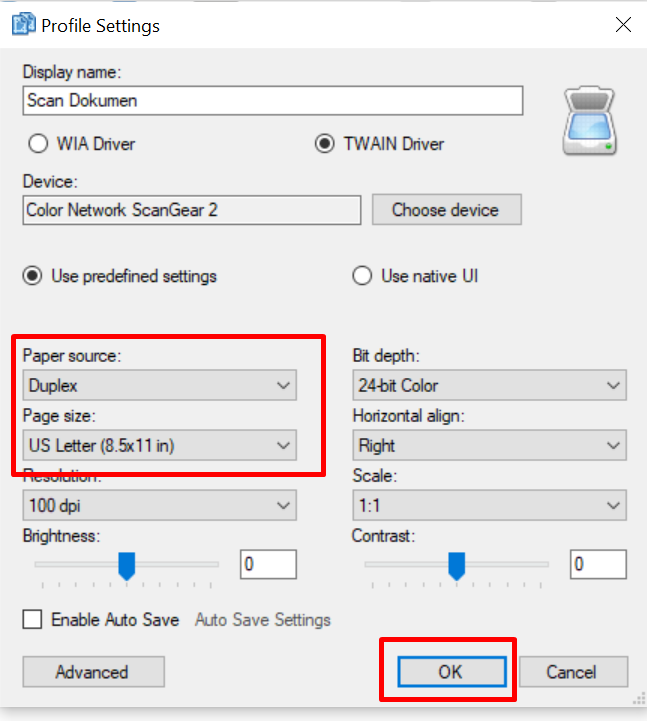Expand the Bit depth dropdown
The height and width of the screenshot is (721, 647).
pos(489,385)
